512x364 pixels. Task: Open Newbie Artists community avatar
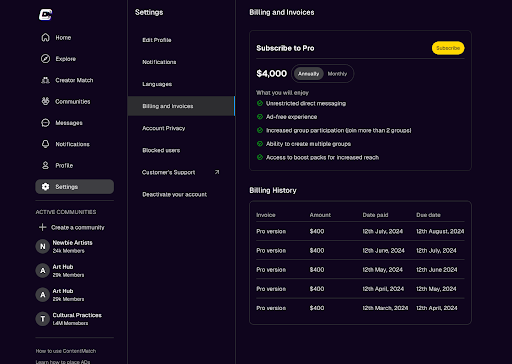(x=43, y=246)
